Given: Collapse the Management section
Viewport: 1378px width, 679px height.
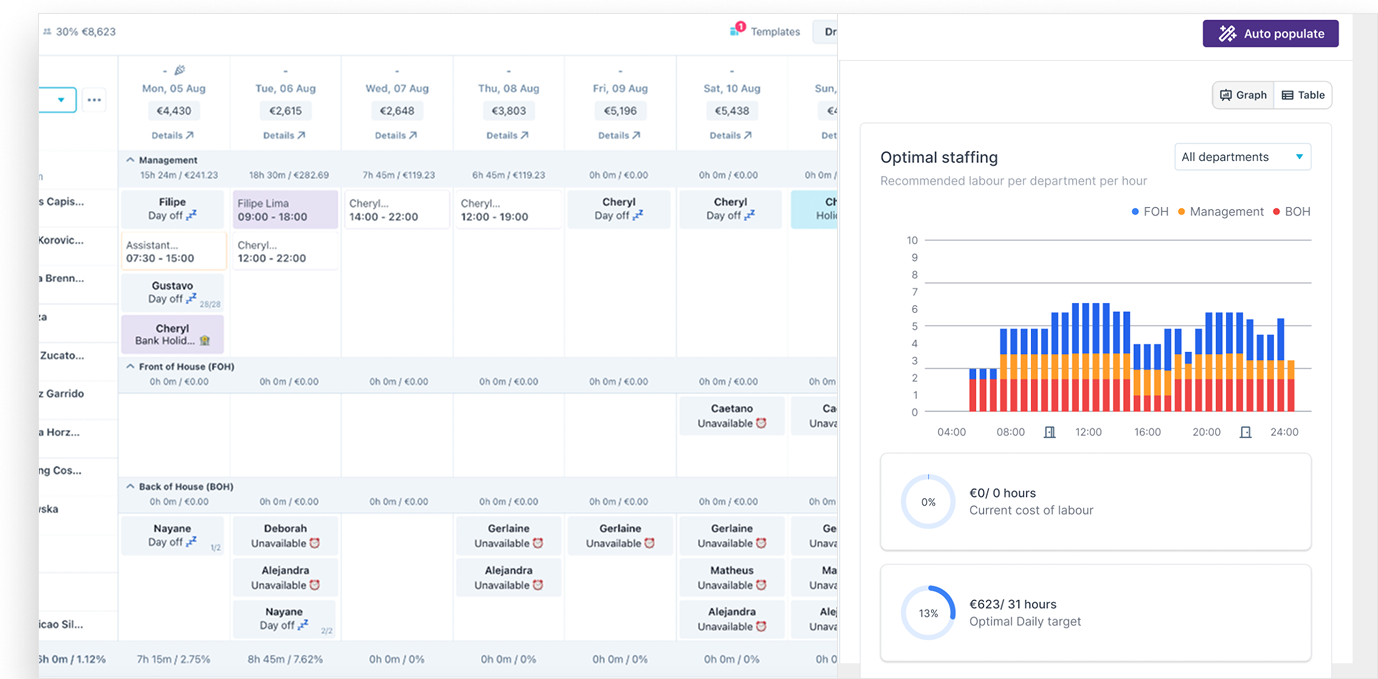Looking at the screenshot, I should click(130, 160).
